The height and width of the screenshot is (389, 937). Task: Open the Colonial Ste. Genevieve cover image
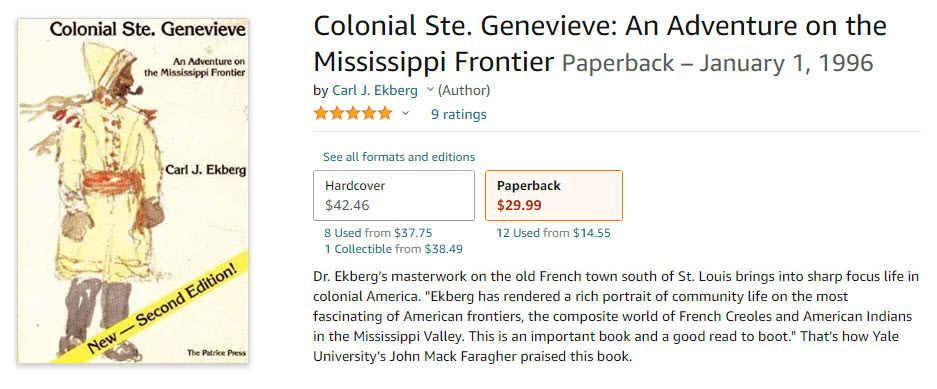click(133, 191)
